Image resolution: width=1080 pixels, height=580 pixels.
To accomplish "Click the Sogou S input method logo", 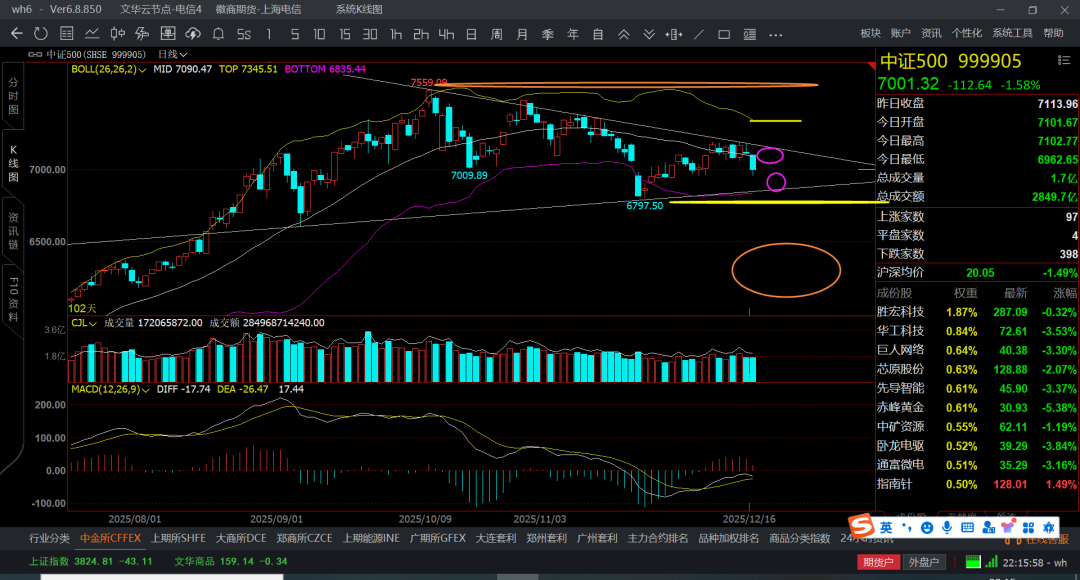I will click(x=861, y=527).
